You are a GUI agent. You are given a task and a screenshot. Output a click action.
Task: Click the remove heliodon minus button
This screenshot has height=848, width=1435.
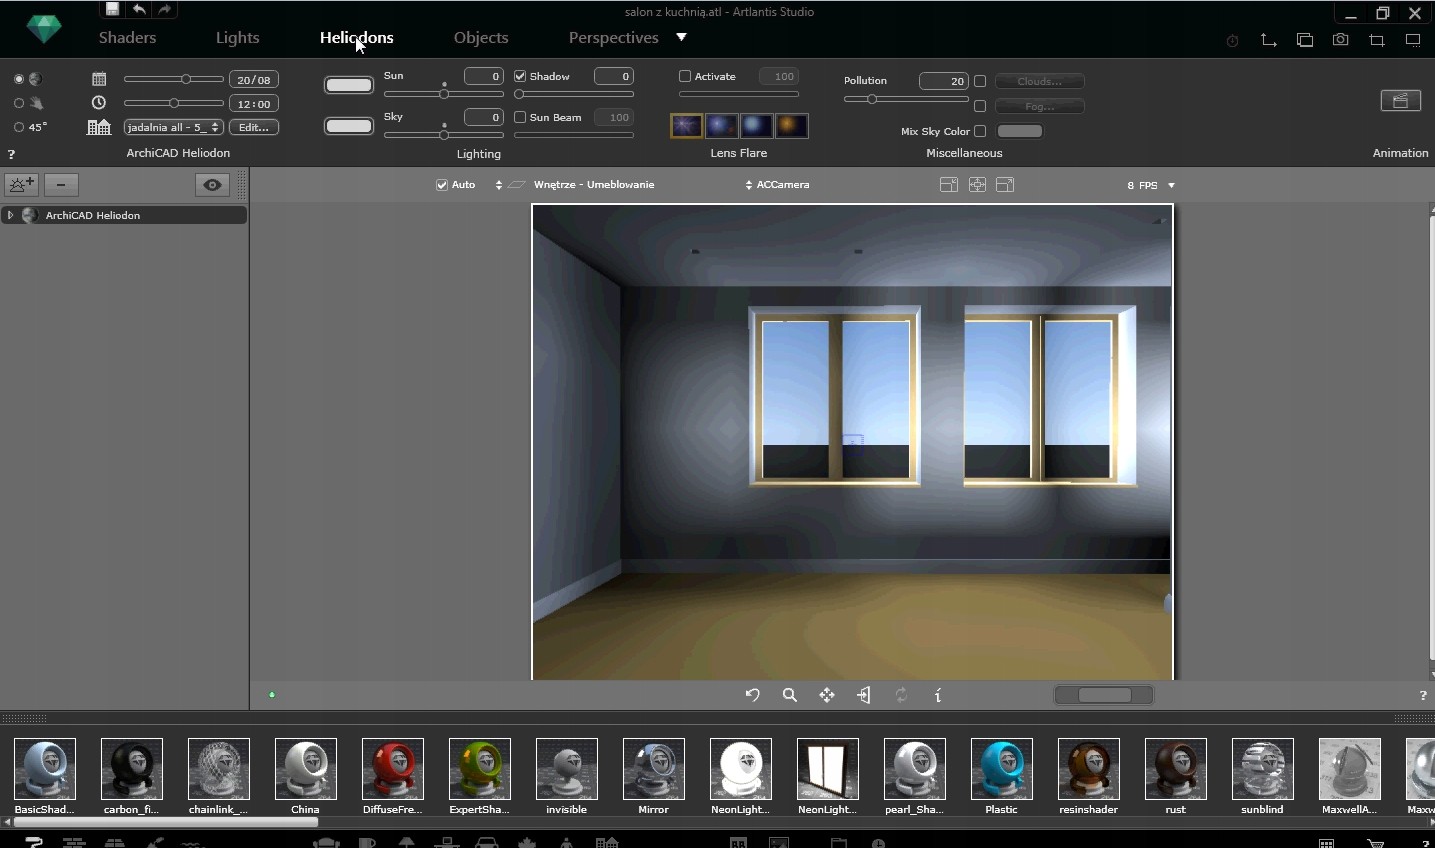coord(61,185)
